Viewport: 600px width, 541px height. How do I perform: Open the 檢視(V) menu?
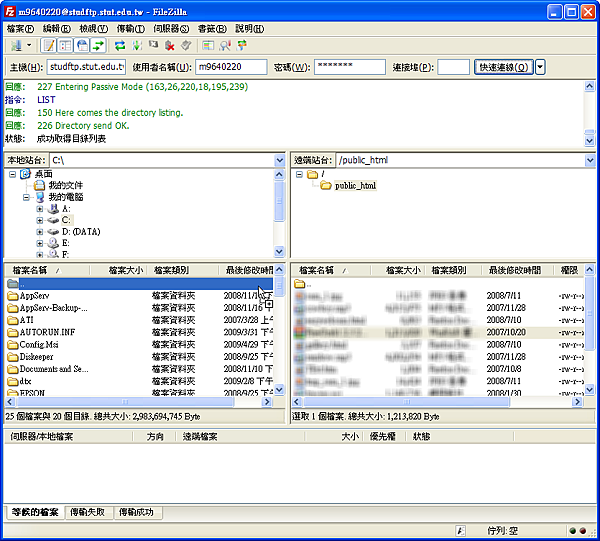click(x=93, y=29)
